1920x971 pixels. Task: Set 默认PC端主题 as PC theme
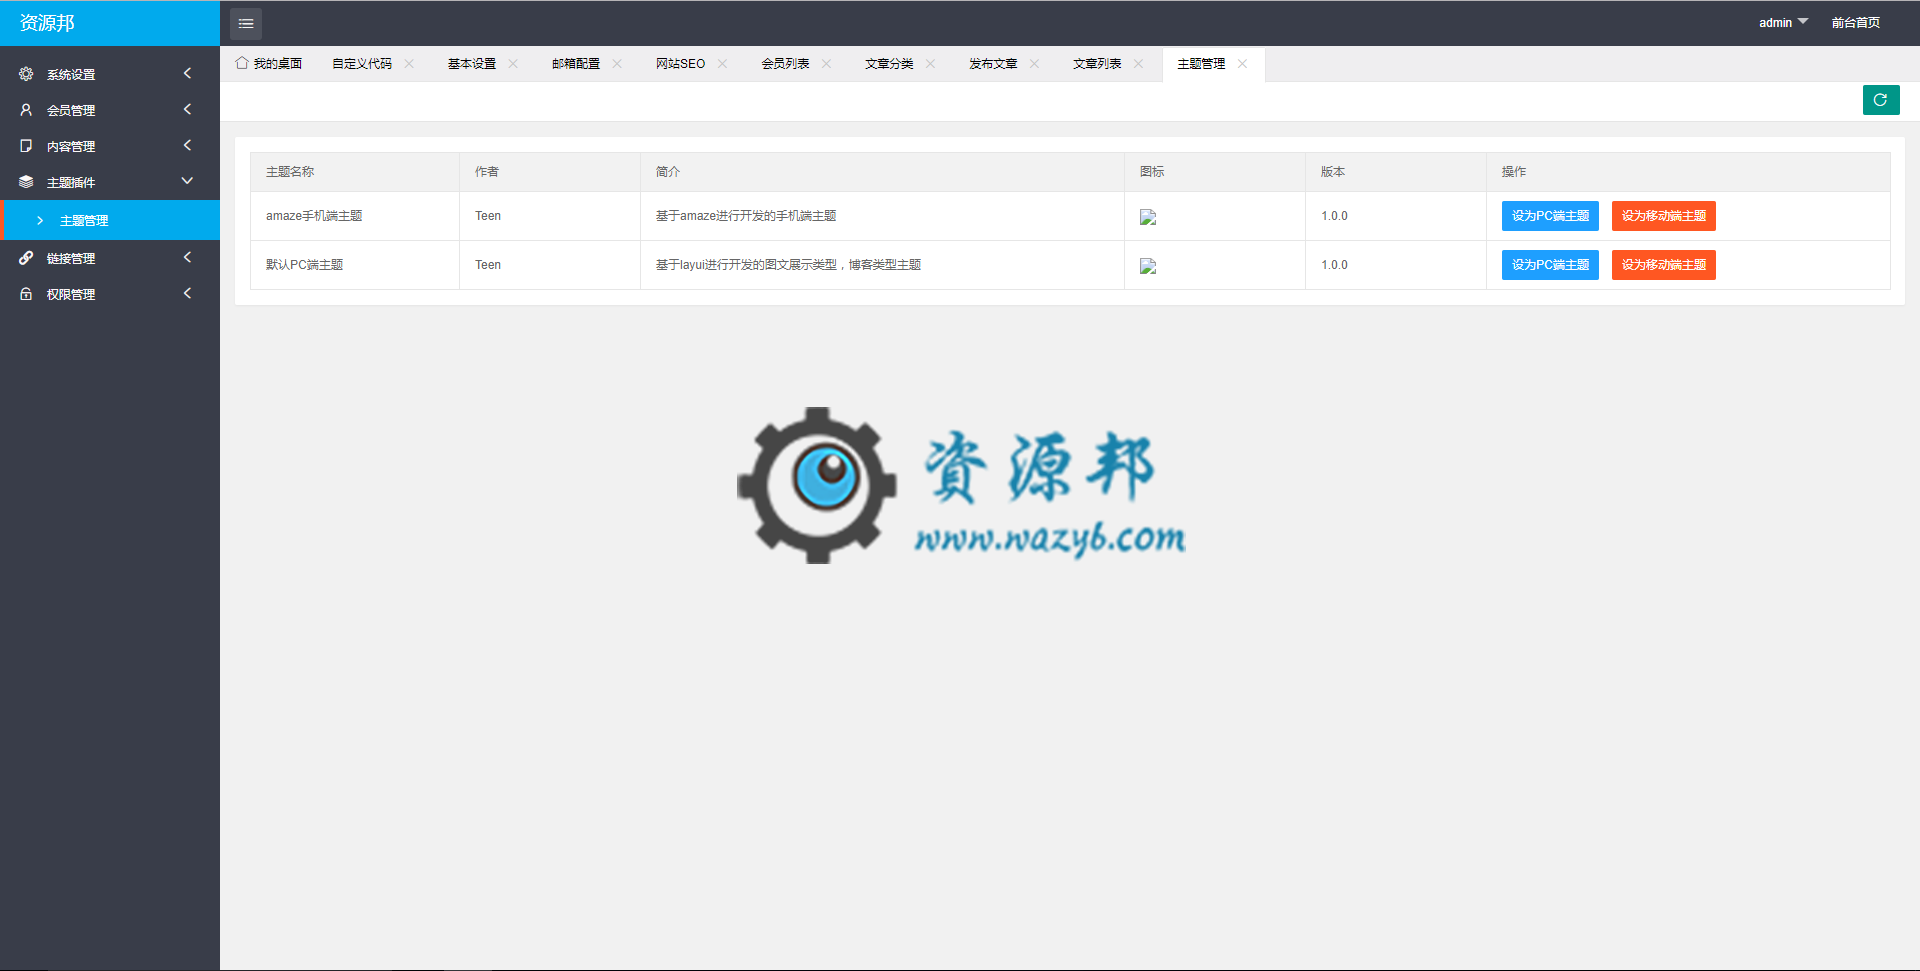click(x=1550, y=265)
